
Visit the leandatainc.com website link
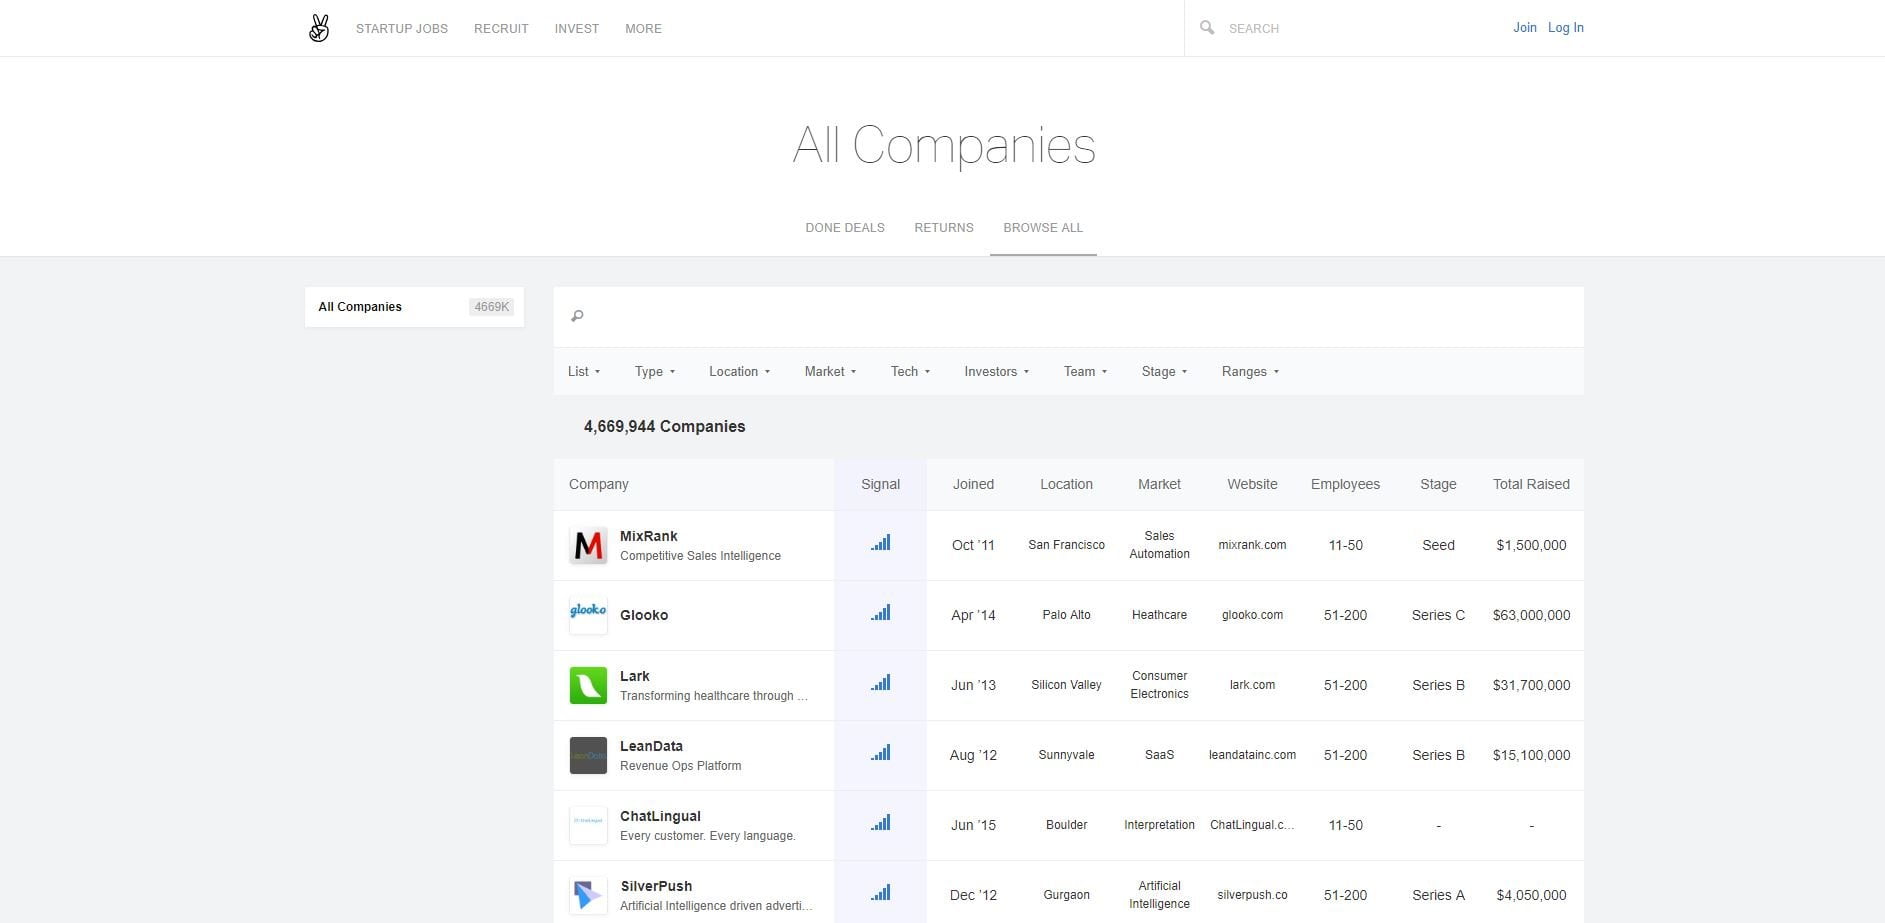(1252, 755)
